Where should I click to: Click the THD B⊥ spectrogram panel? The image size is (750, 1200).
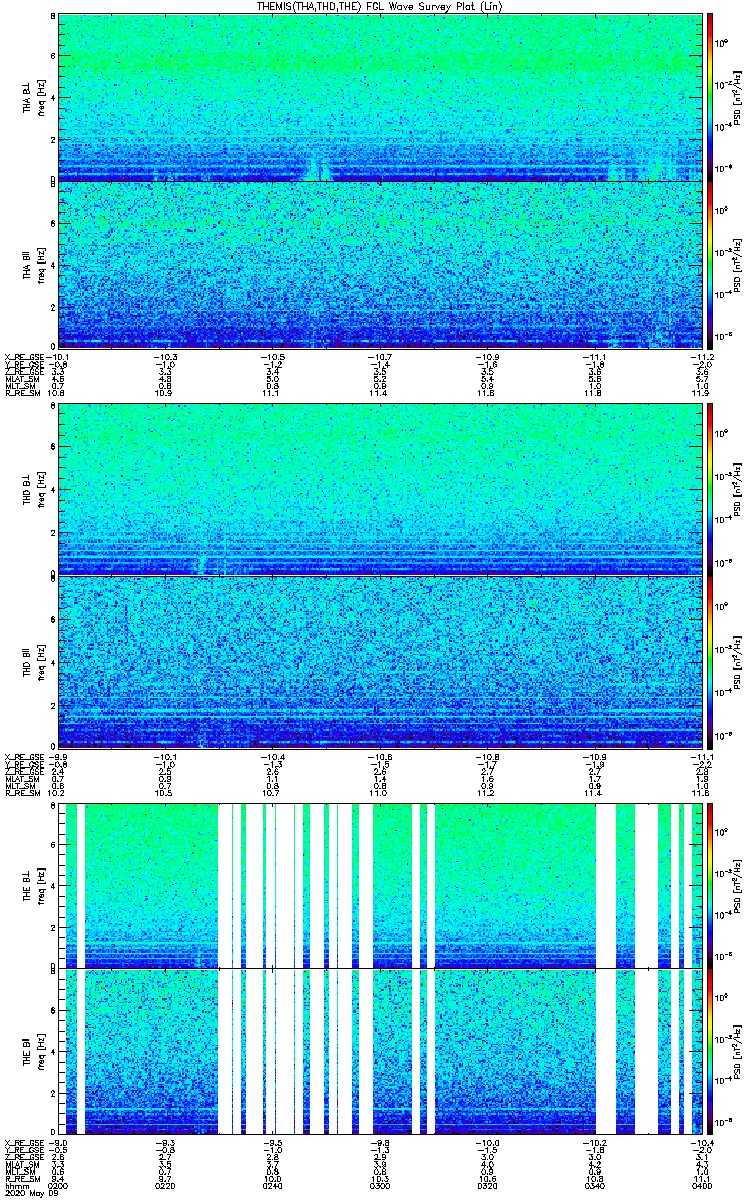380,489
